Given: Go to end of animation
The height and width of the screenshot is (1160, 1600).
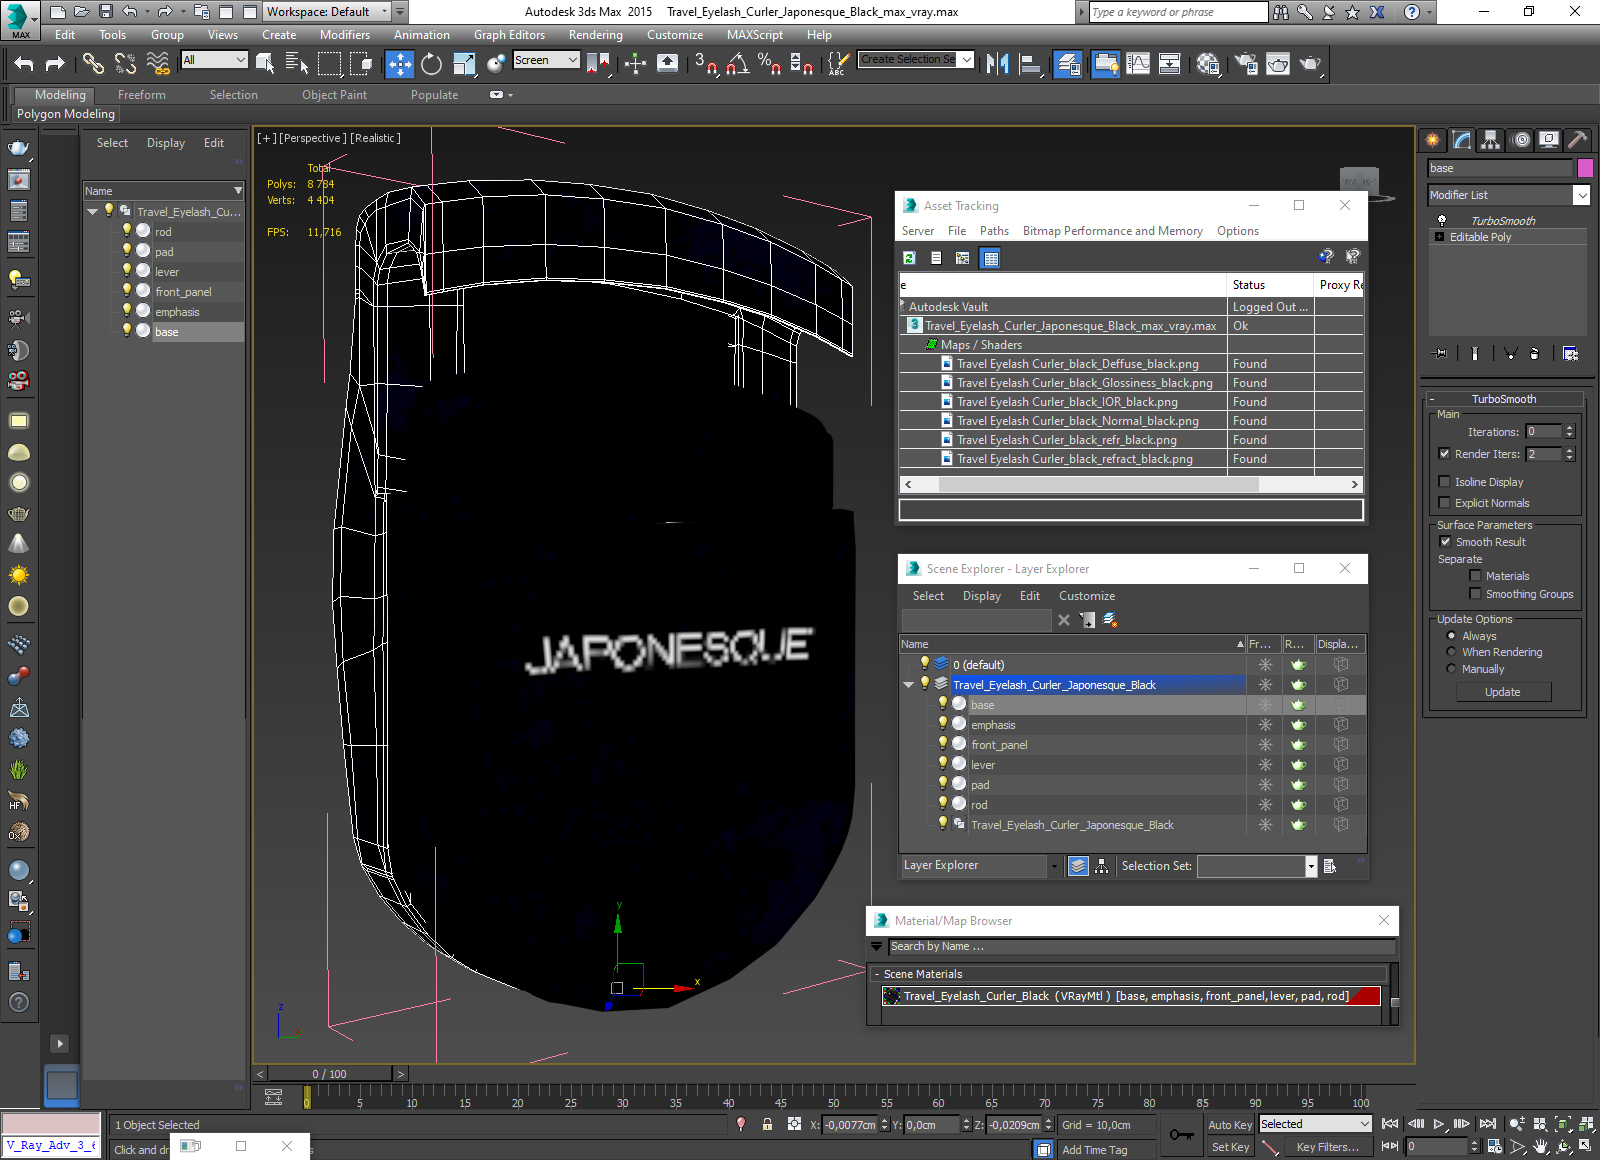Looking at the screenshot, I should 1488,1124.
